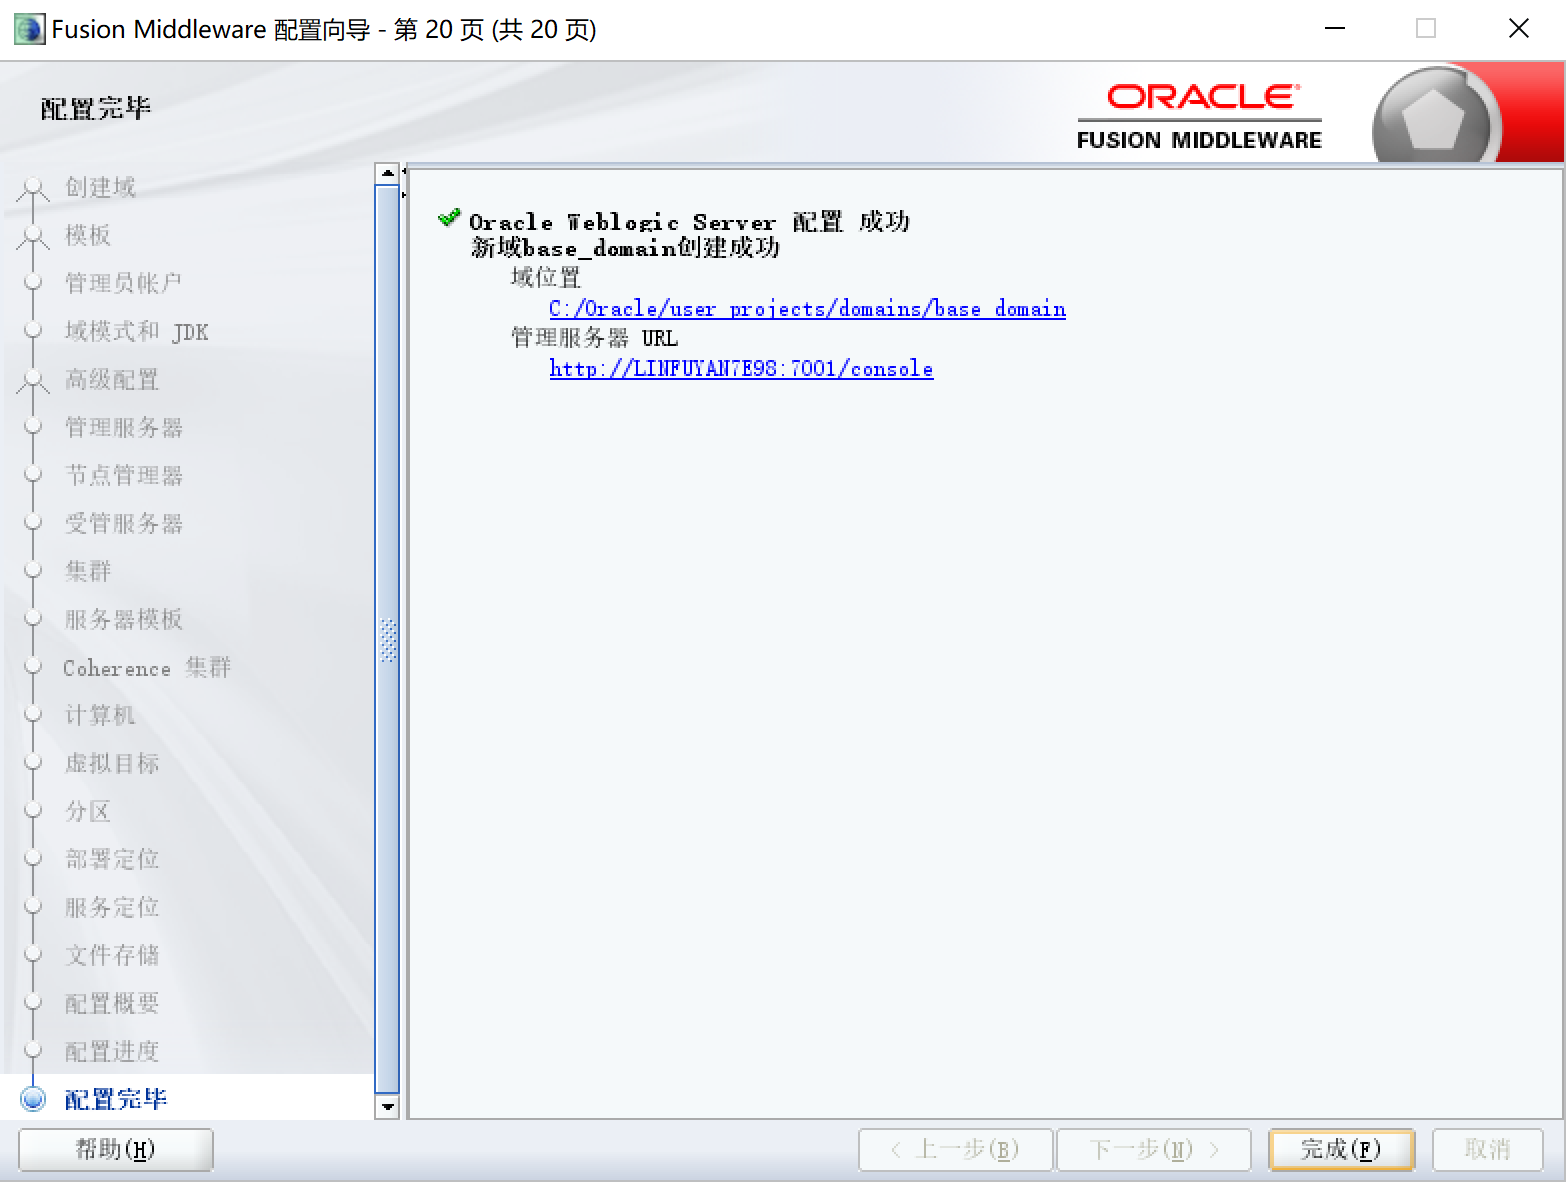Click the 下一步(N) next button
This screenshot has height=1182, width=1566.
(x=1153, y=1150)
